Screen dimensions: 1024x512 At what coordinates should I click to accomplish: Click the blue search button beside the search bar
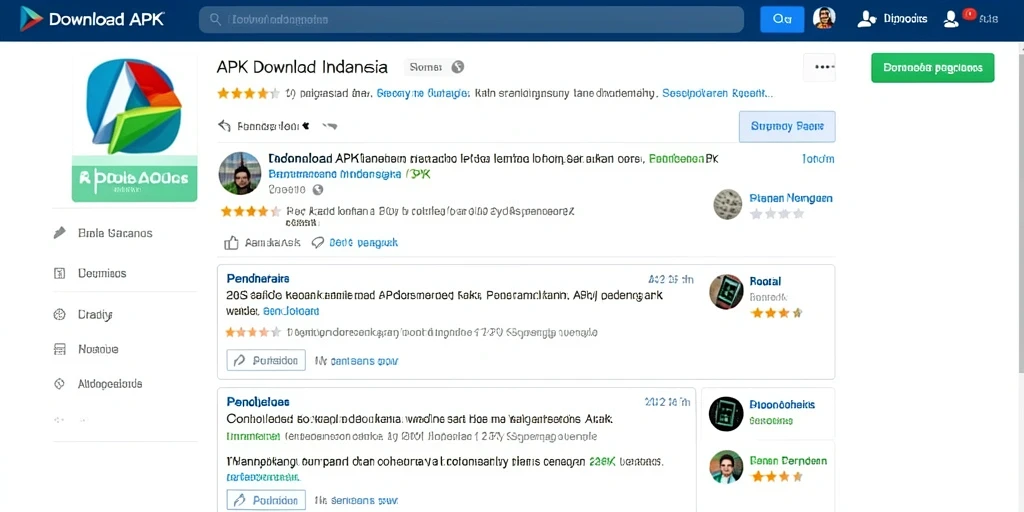[x=782, y=20]
